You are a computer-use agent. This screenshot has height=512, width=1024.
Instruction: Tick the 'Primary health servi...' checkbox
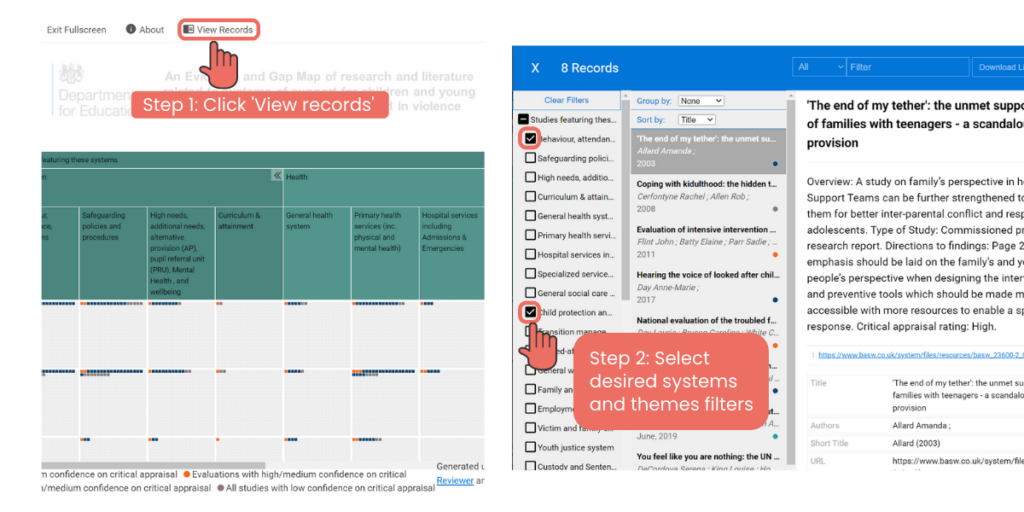click(530, 235)
